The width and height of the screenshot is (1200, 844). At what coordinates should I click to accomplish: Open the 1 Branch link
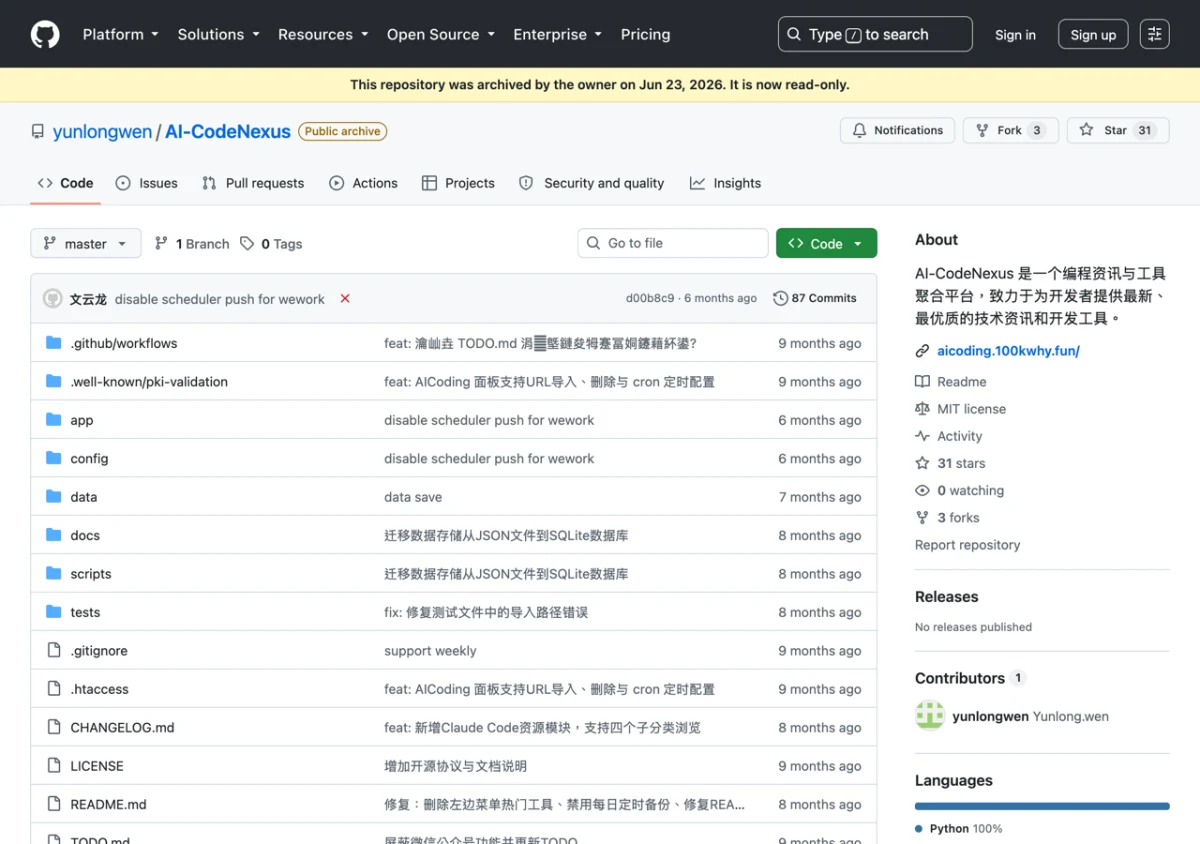192,244
